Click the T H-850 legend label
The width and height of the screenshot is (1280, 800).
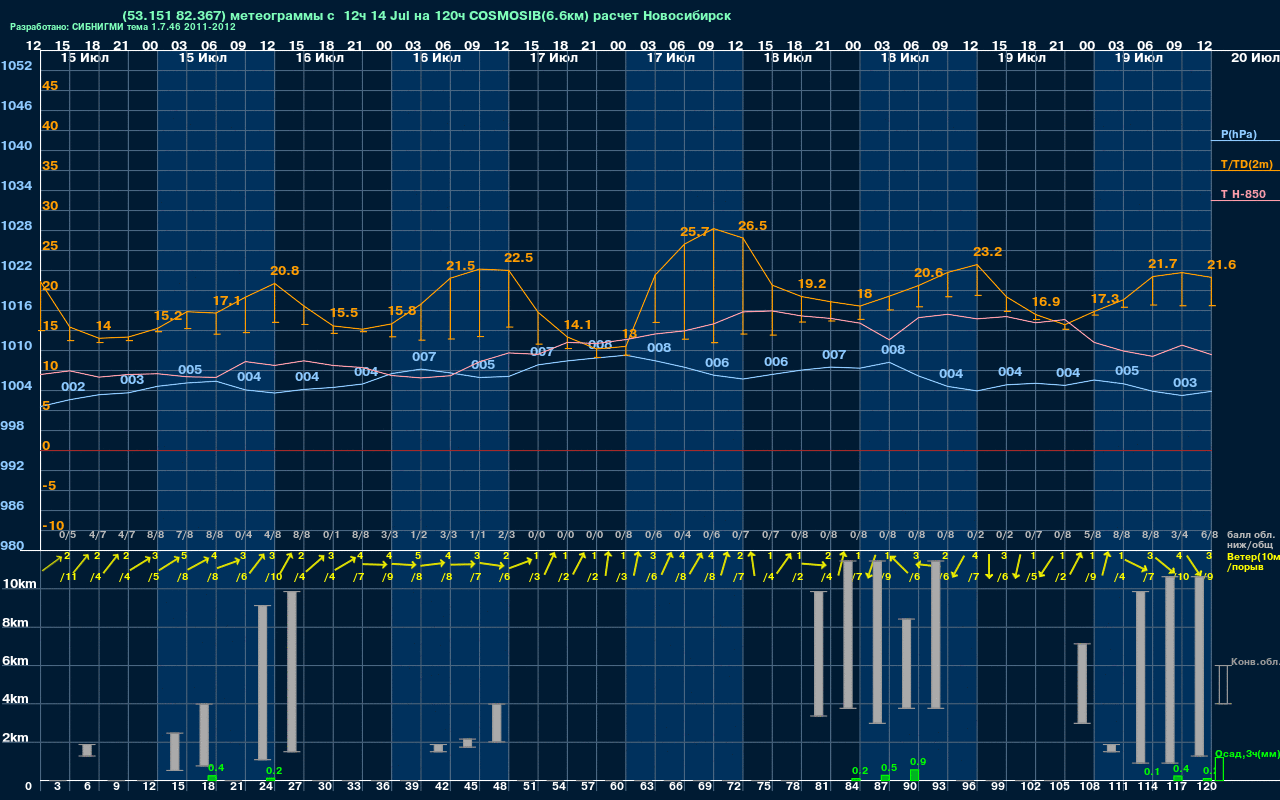(1243, 194)
